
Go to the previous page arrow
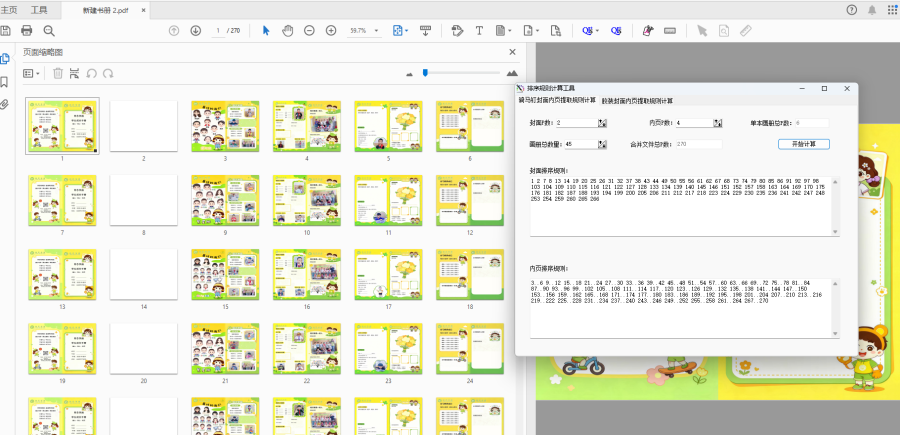click(x=174, y=30)
